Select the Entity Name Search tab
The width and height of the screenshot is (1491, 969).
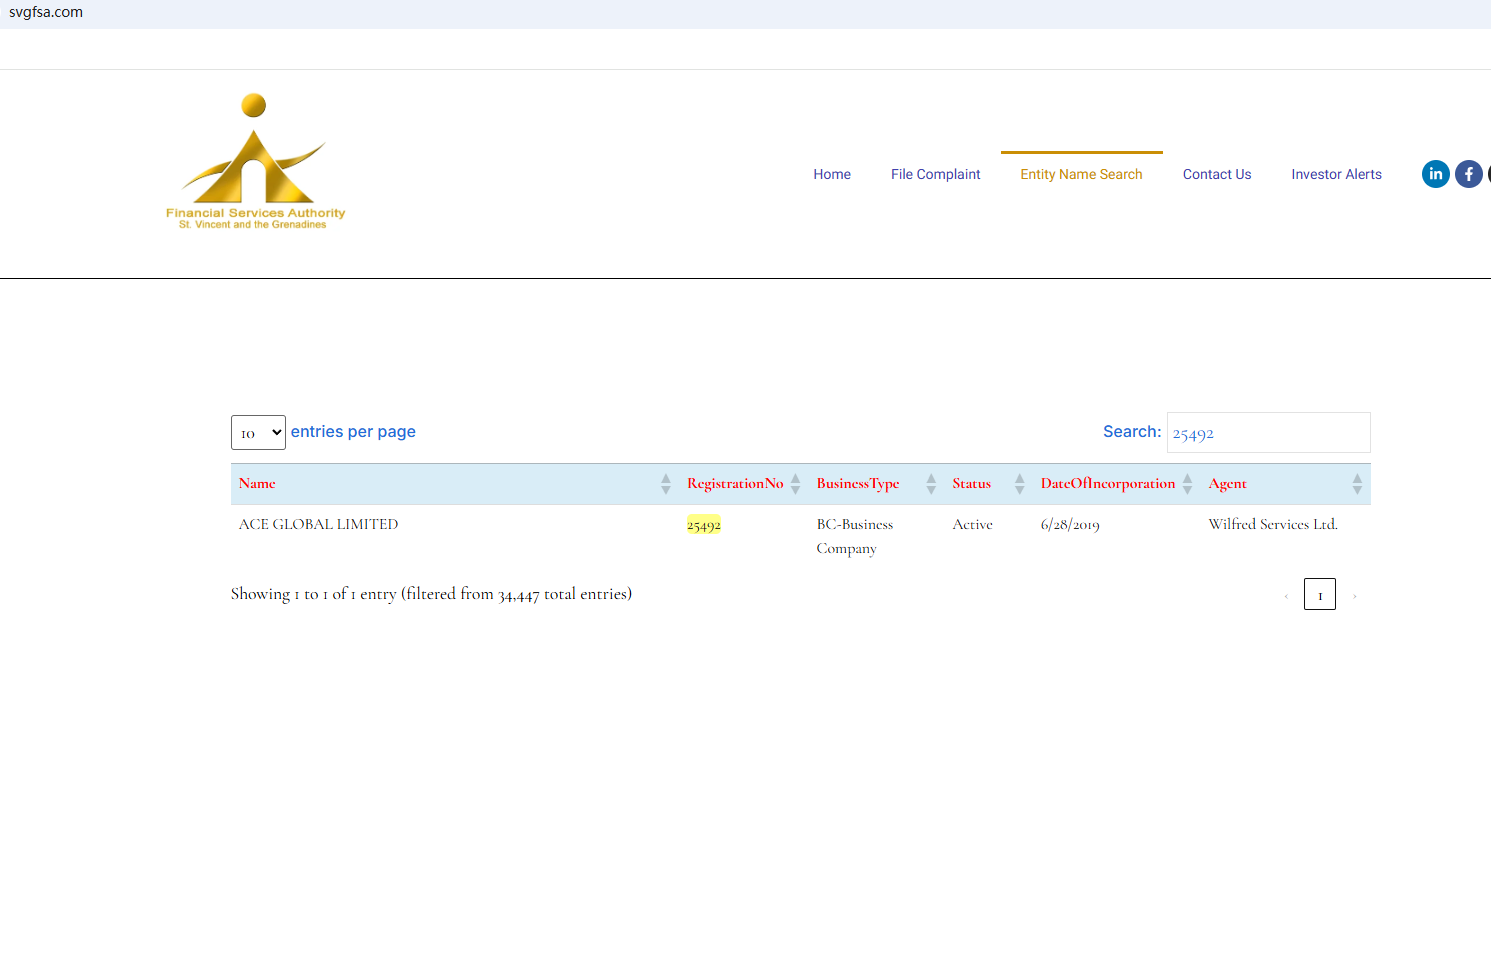(x=1081, y=174)
